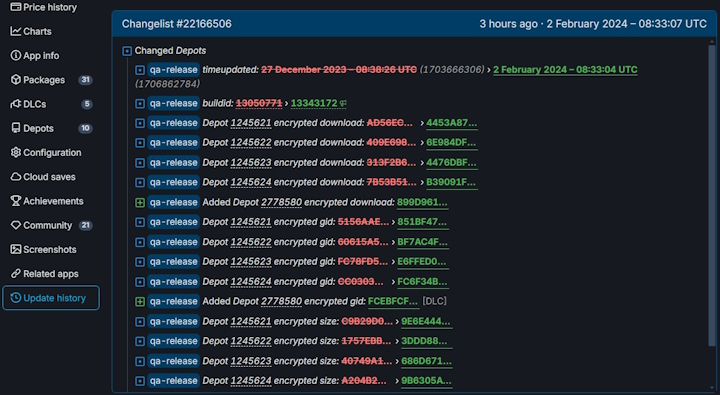Click the qa-release tag on the timeupdated row
Image resolution: width=720 pixels, height=395 pixels.
pos(173,70)
